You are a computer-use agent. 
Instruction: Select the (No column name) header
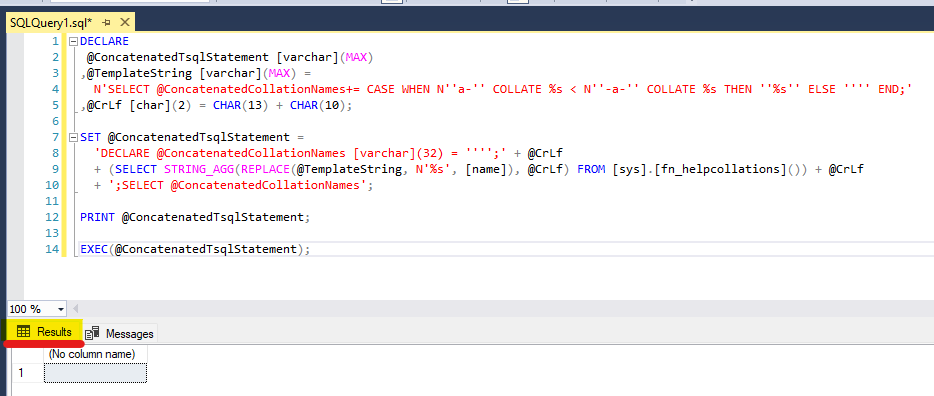[95, 354]
